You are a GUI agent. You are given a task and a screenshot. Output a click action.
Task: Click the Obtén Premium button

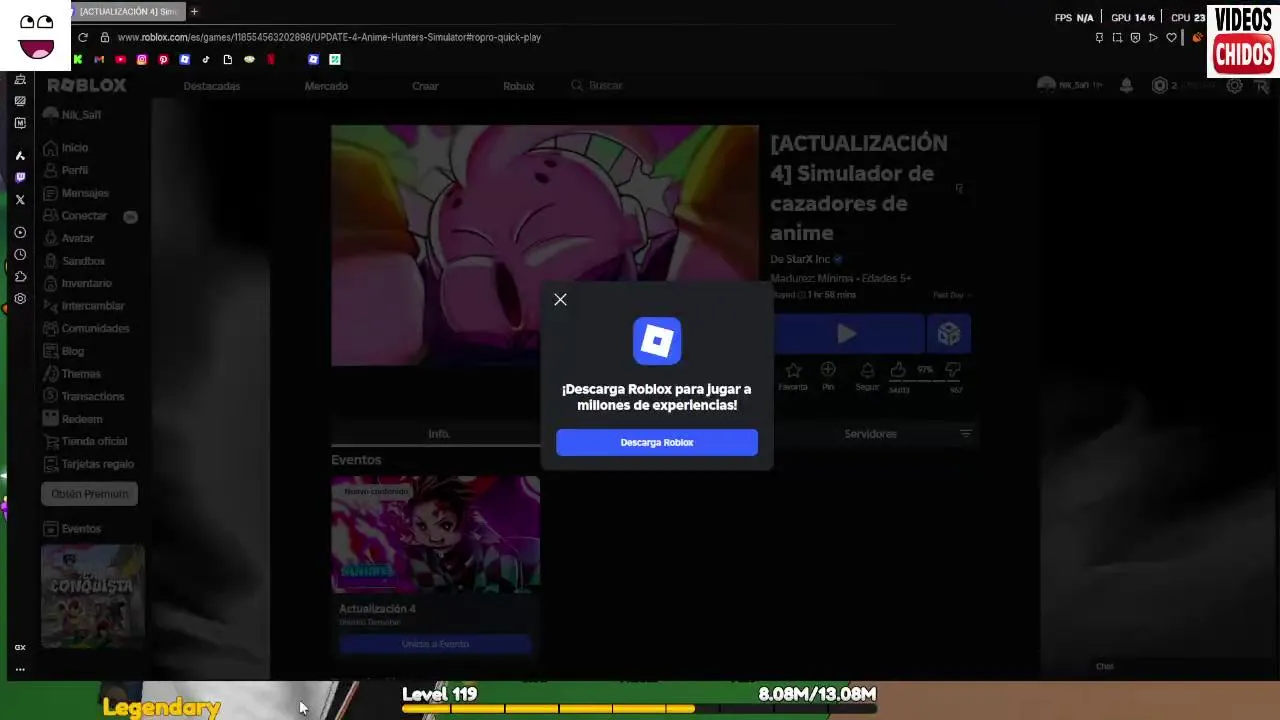coord(90,494)
